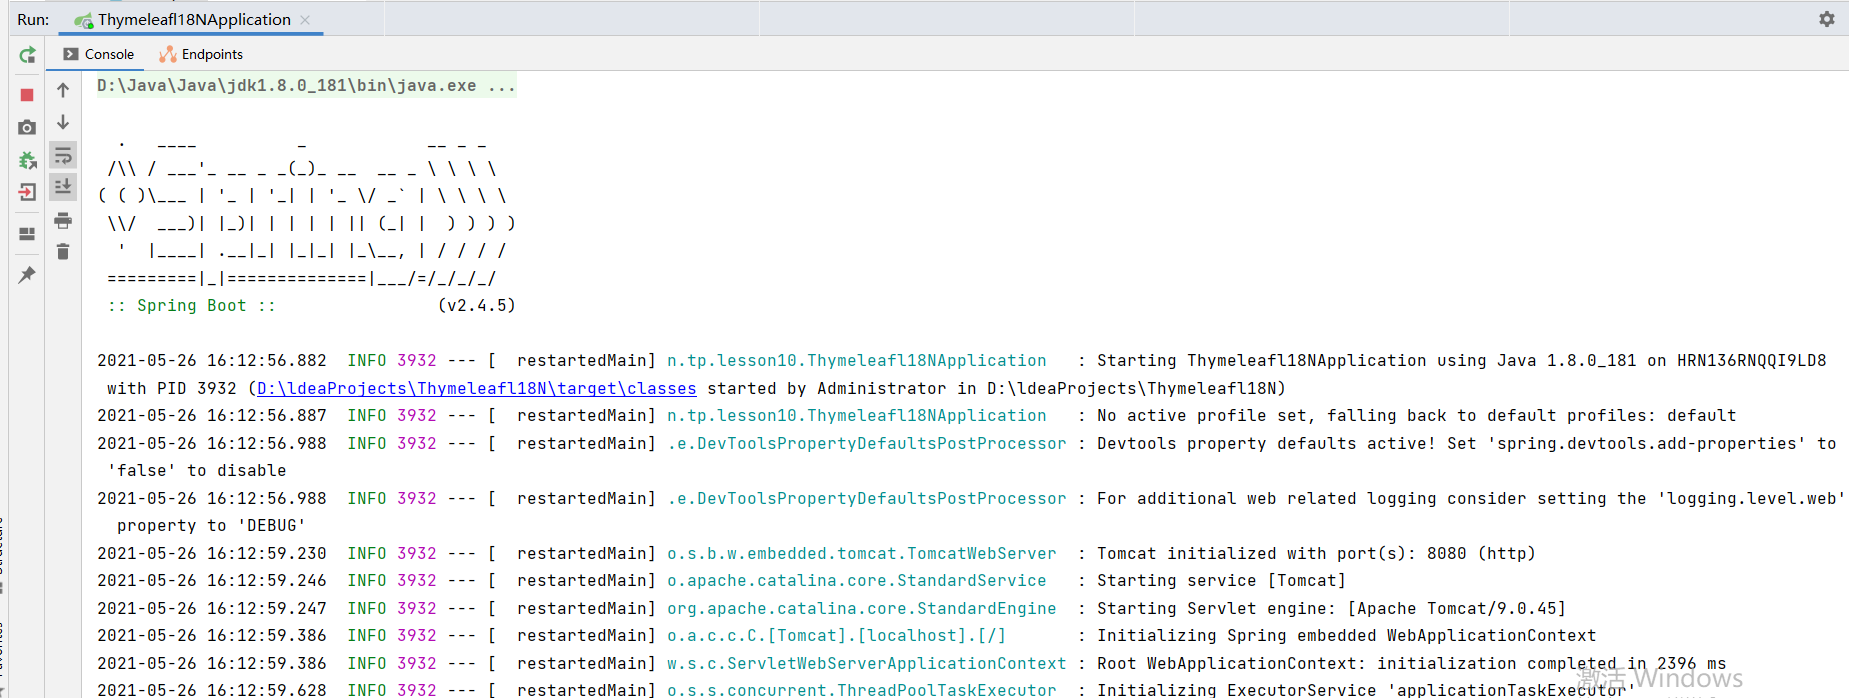
Task: Select the Thymeleafl18NApplication run tab
Action: [194, 20]
